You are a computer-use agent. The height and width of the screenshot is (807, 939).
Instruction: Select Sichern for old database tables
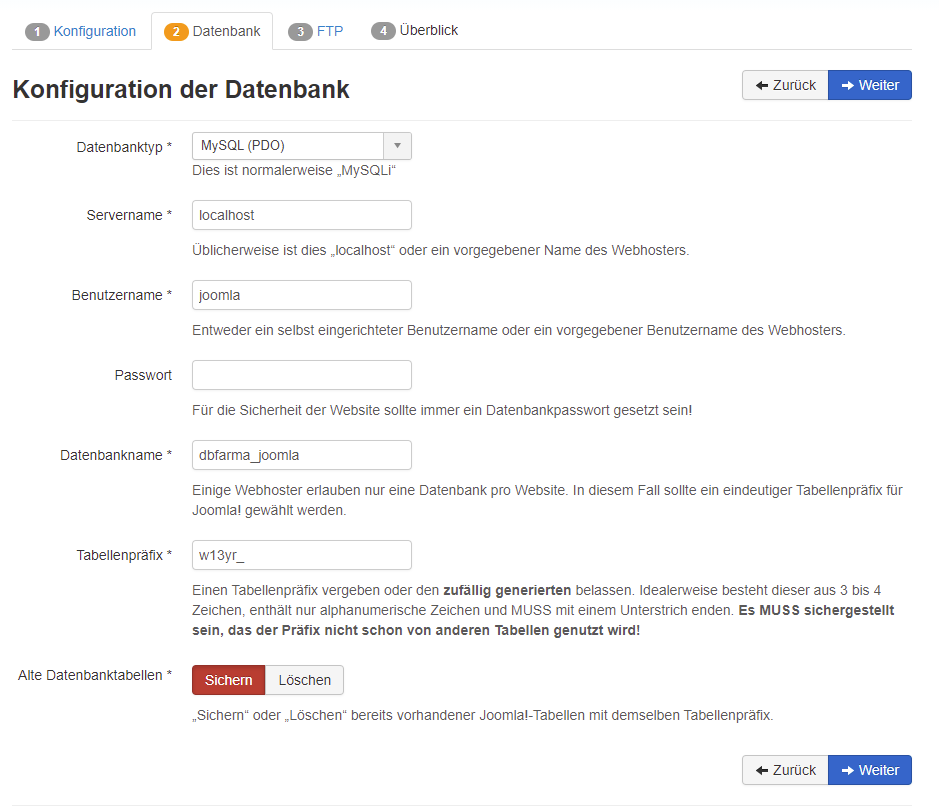[228, 680]
